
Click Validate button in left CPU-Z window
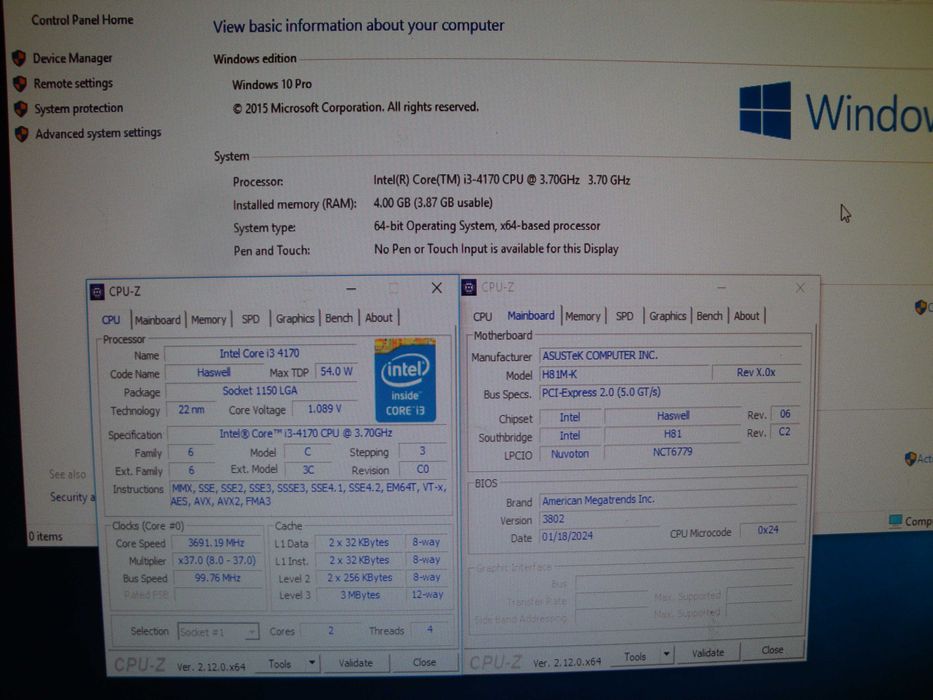coord(355,662)
